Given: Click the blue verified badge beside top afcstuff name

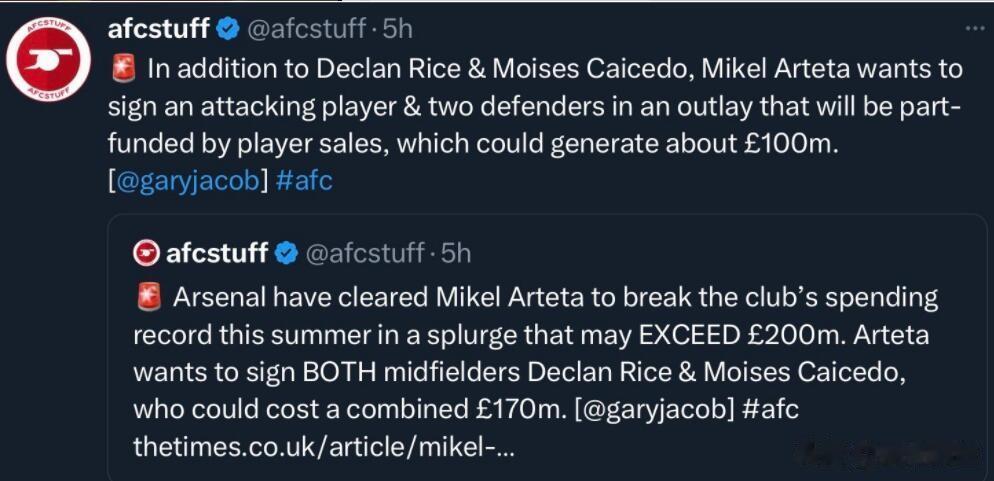Looking at the screenshot, I should click(229, 30).
